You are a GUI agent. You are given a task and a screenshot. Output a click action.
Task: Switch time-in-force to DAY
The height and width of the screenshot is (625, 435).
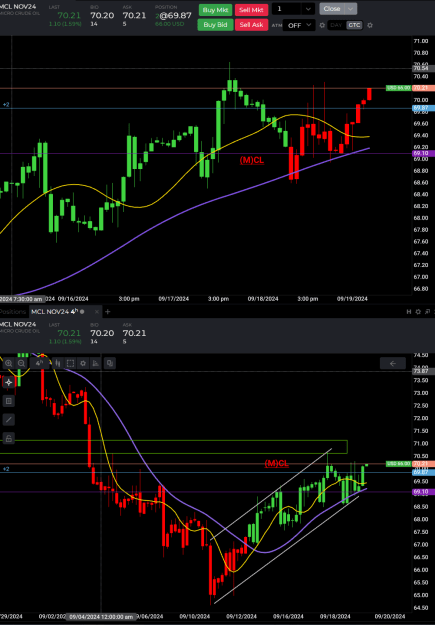coord(336,25)
